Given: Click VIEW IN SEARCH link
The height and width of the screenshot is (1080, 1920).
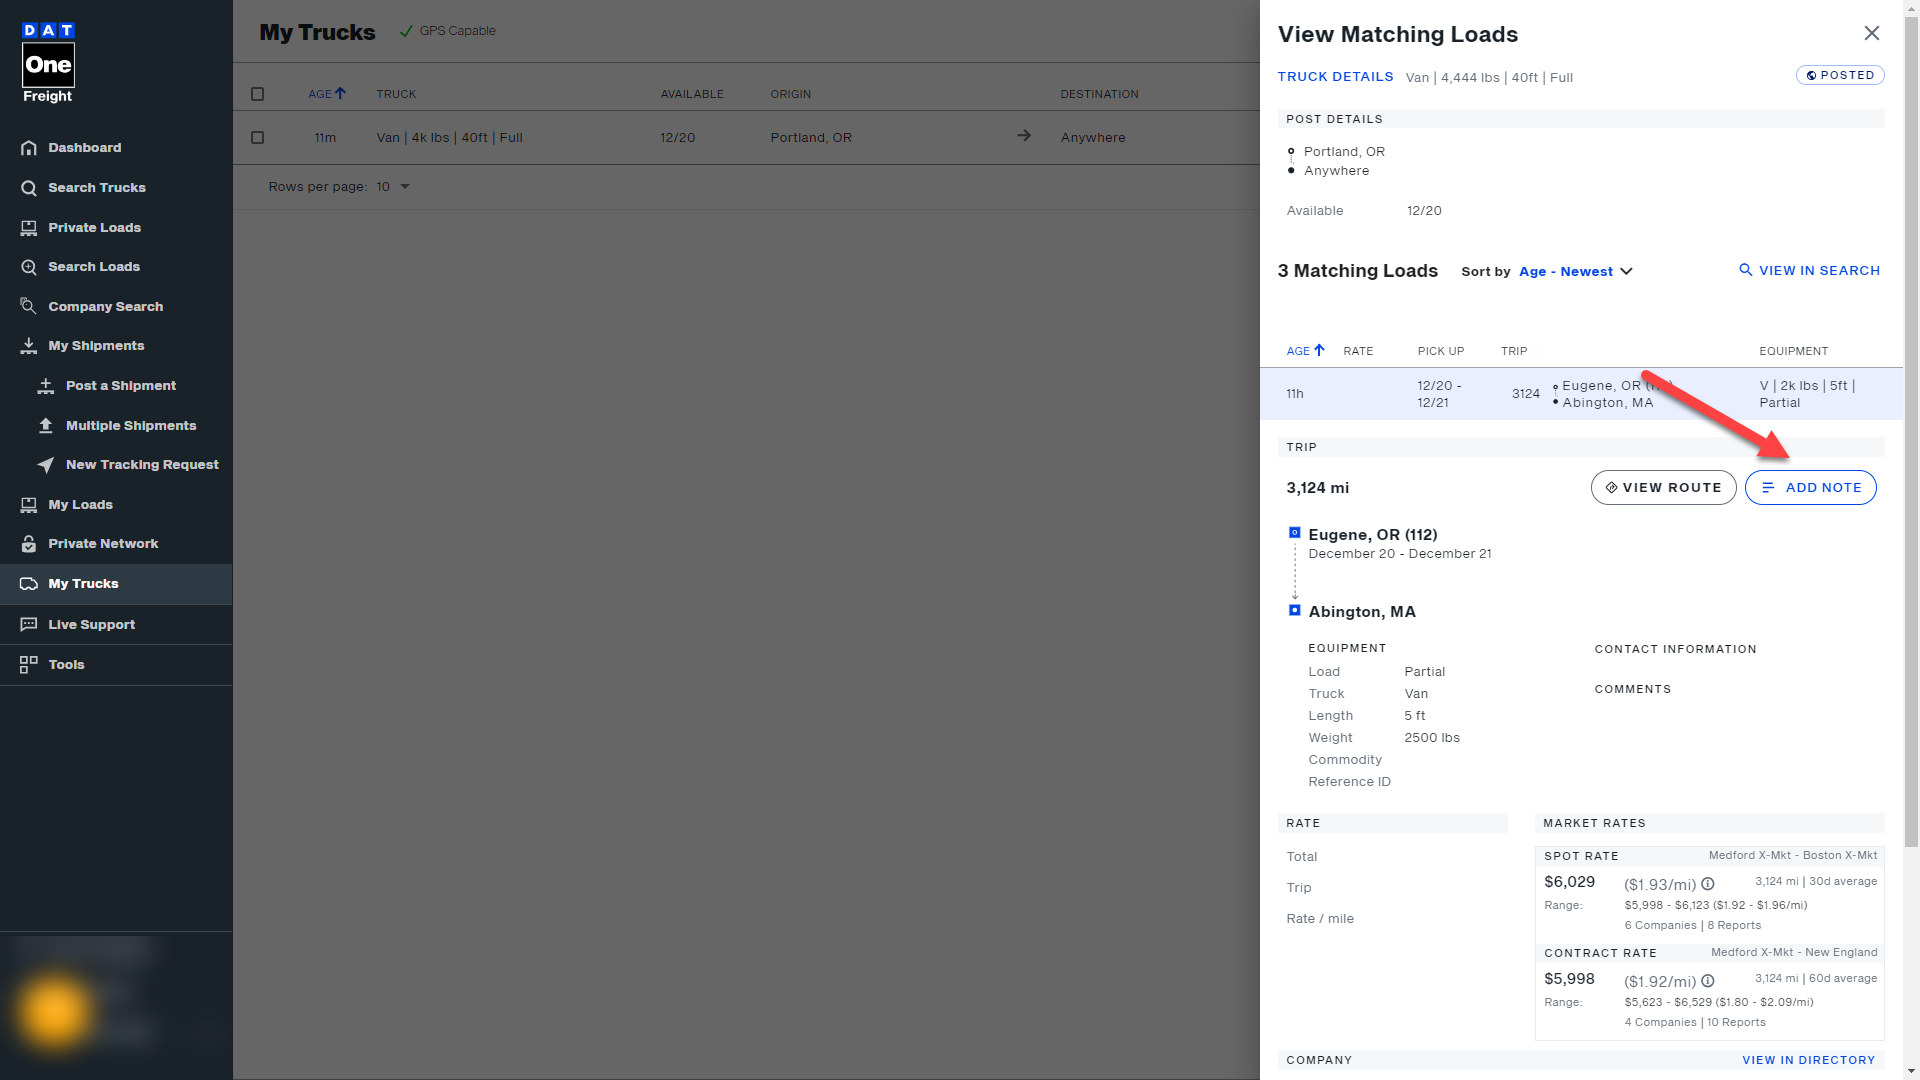Looking at the screenshot, I should [x=1809, y=271].
